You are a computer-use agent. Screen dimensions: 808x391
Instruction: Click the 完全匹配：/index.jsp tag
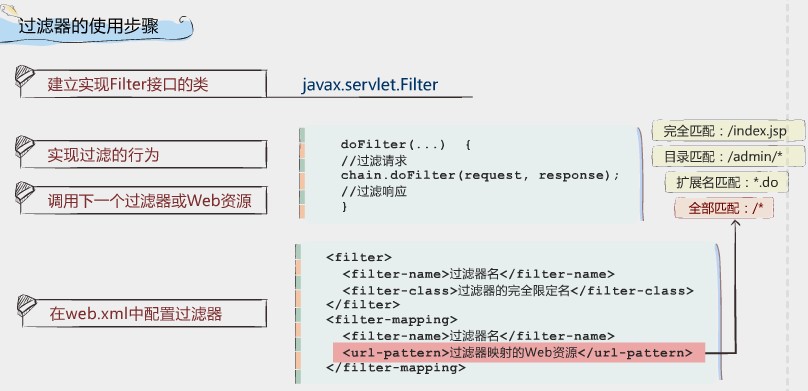click(x=728, y=131)
